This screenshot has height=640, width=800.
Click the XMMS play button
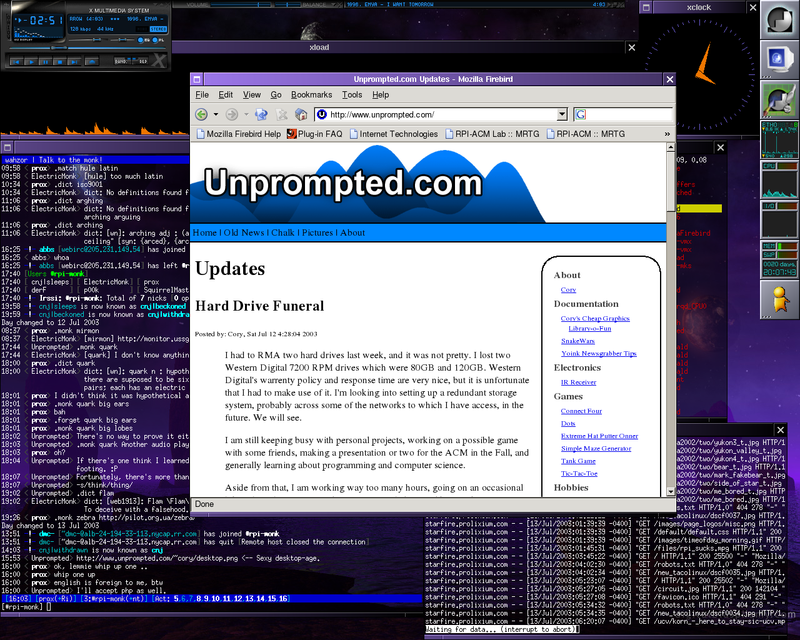31,62
